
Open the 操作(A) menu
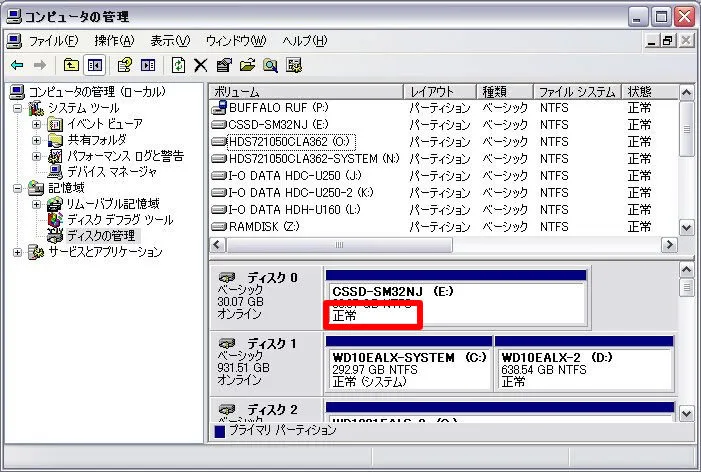[x=114, y=41]
